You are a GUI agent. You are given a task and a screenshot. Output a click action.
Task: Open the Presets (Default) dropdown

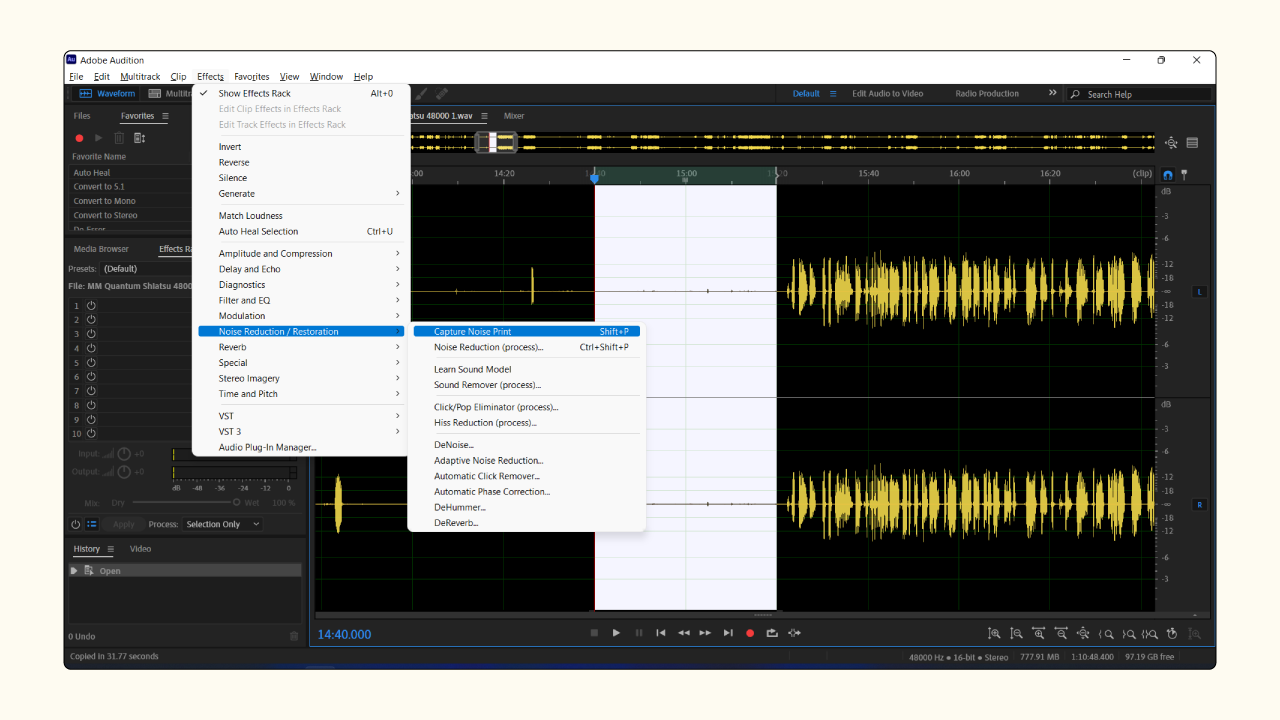click(147, 269)
